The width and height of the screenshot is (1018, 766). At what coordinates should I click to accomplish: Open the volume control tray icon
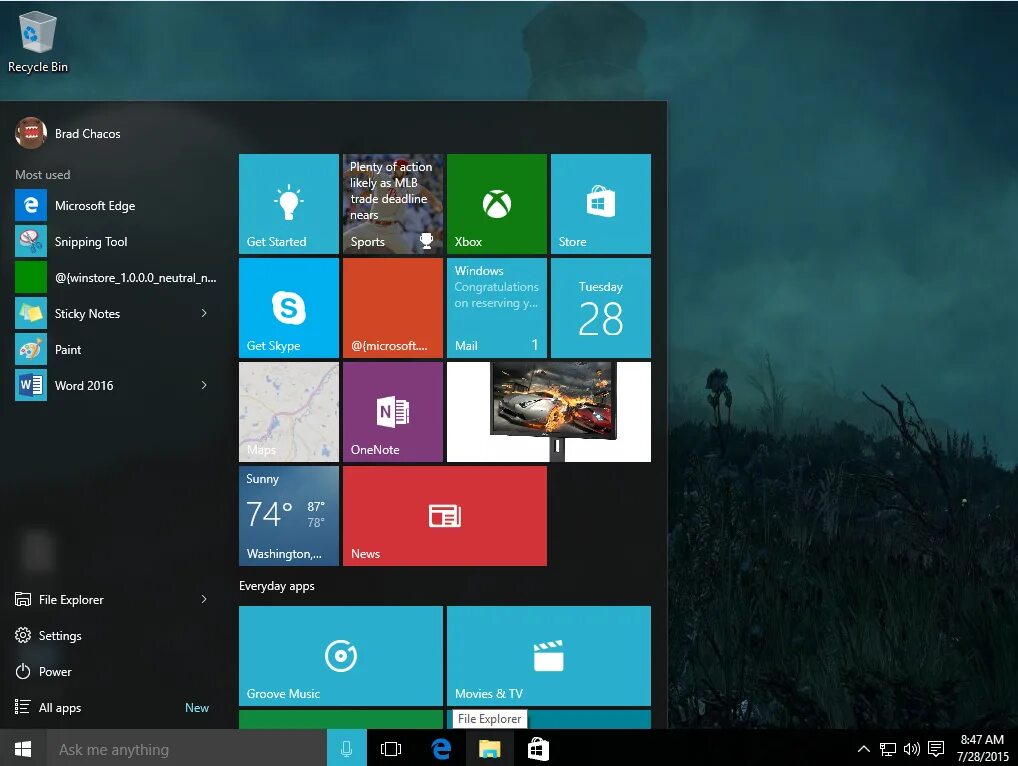tap(912, 749)
